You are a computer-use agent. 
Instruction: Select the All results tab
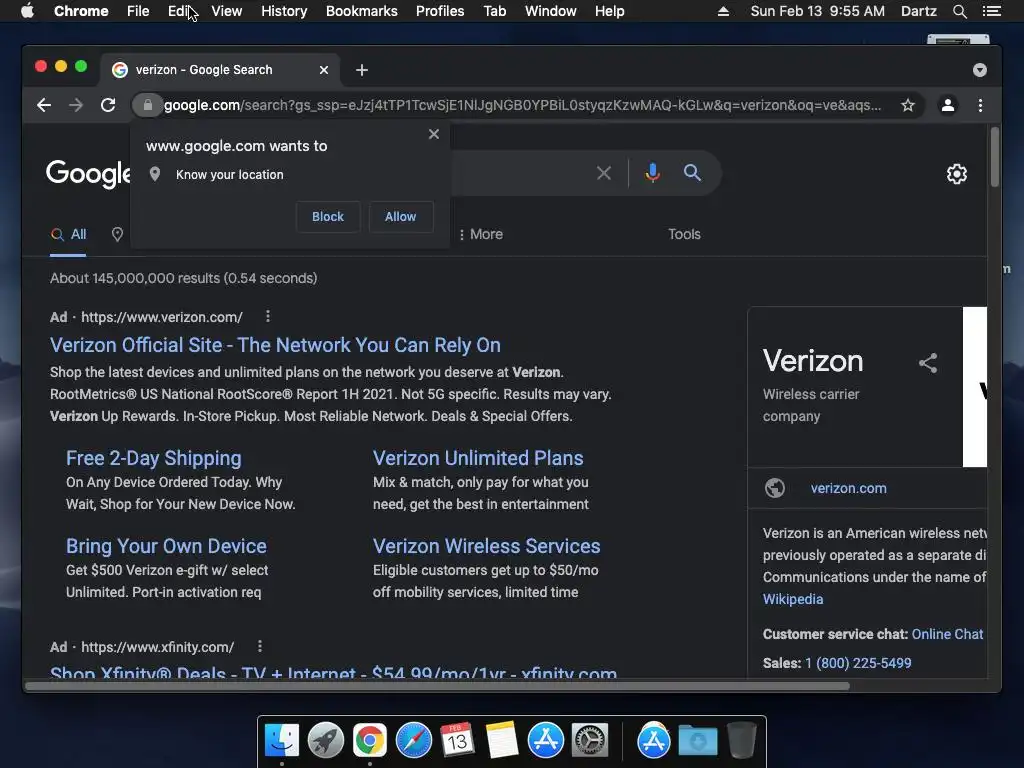pos(69,234)
